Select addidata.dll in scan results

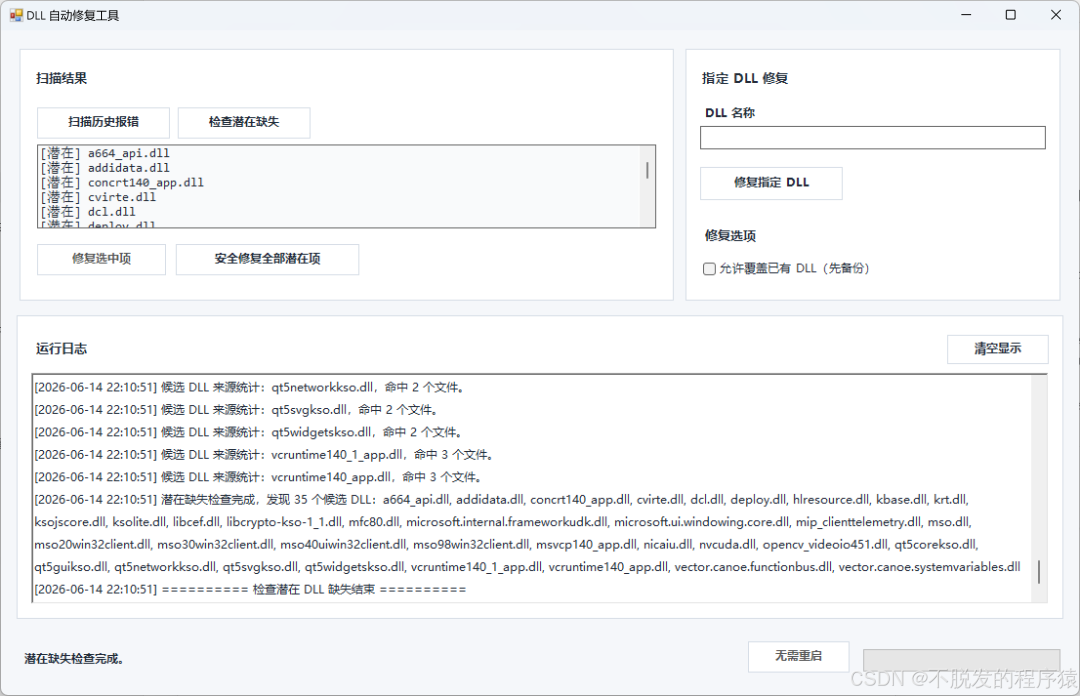click(x=339, y=167)
